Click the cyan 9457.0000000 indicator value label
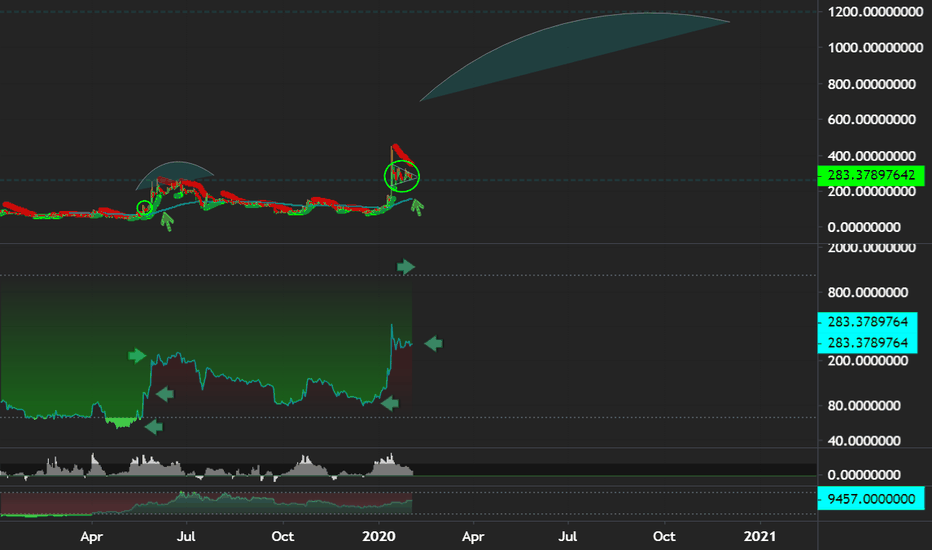The width and height of the screenshot is (932, 550). click(871, 499)
